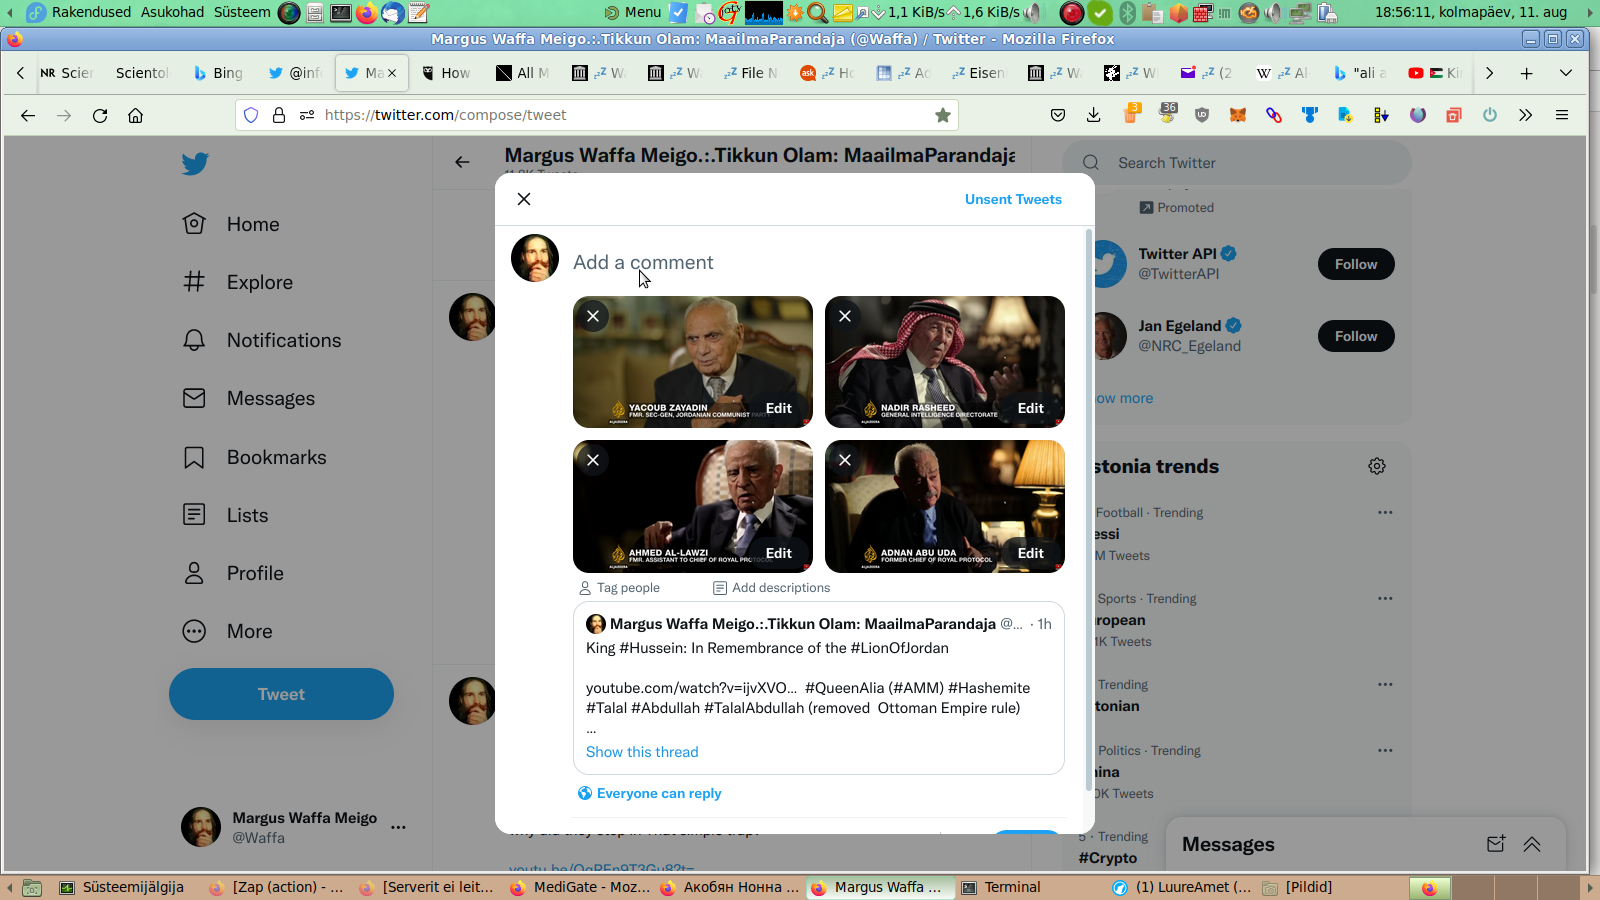The image size is (1600, 900).
Task: Close the quote tweet compose dialog
Action: 524,199
